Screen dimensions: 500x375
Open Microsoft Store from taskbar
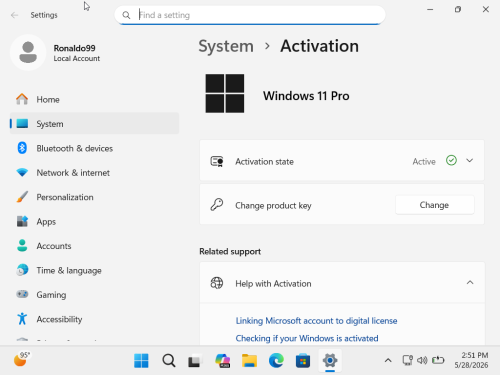click(303, 360)
